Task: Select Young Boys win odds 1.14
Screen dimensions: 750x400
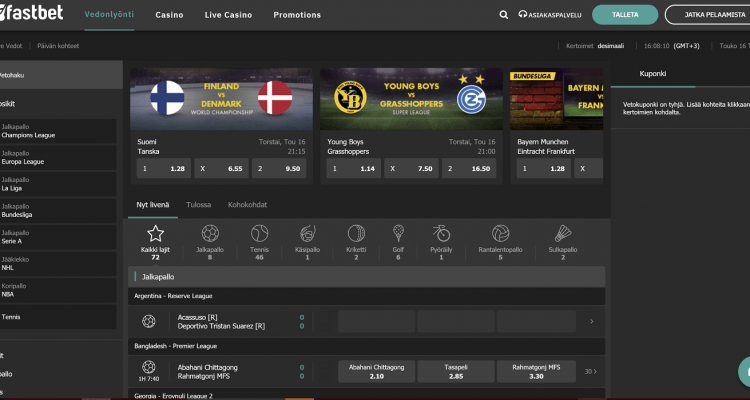Action: coord(353,168)
